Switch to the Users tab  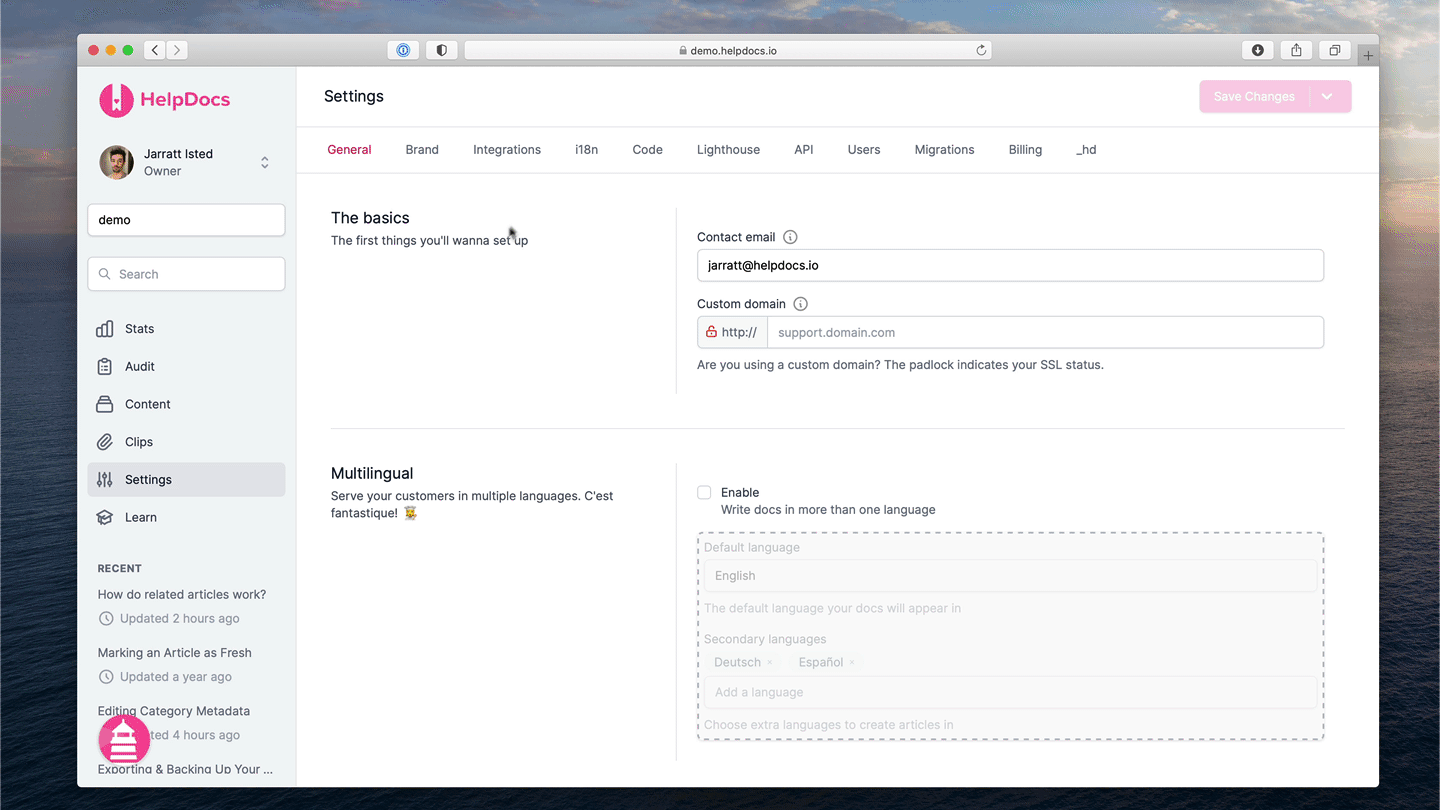coord(864,150)
